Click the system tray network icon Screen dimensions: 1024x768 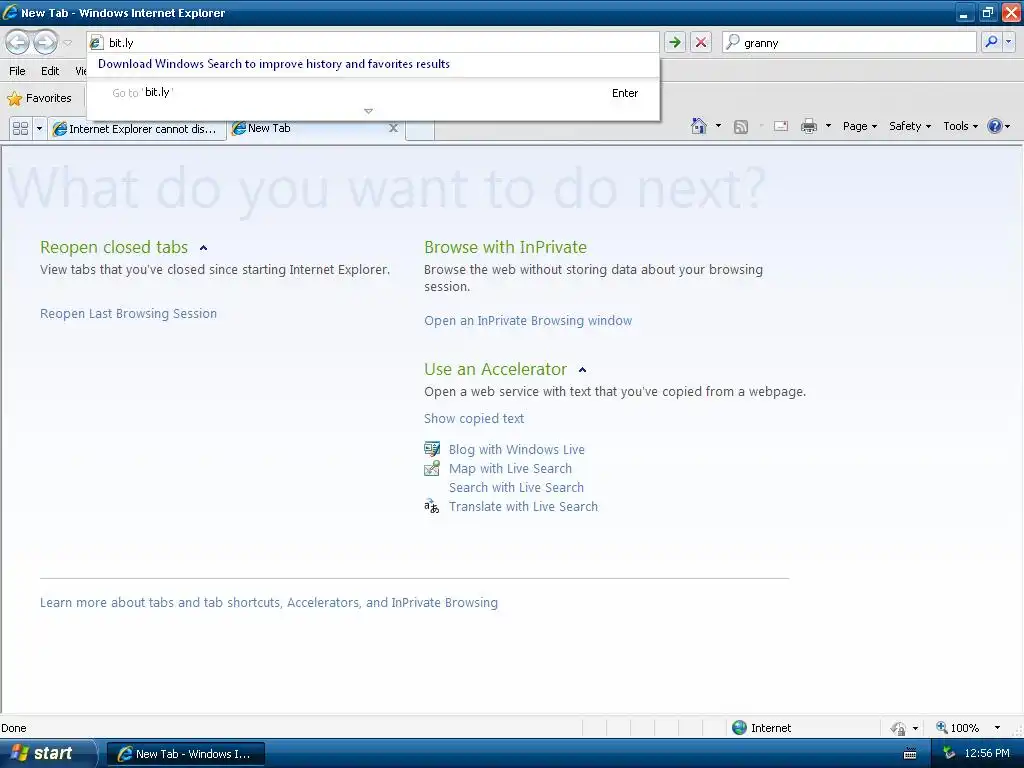[x=949, y=754]
